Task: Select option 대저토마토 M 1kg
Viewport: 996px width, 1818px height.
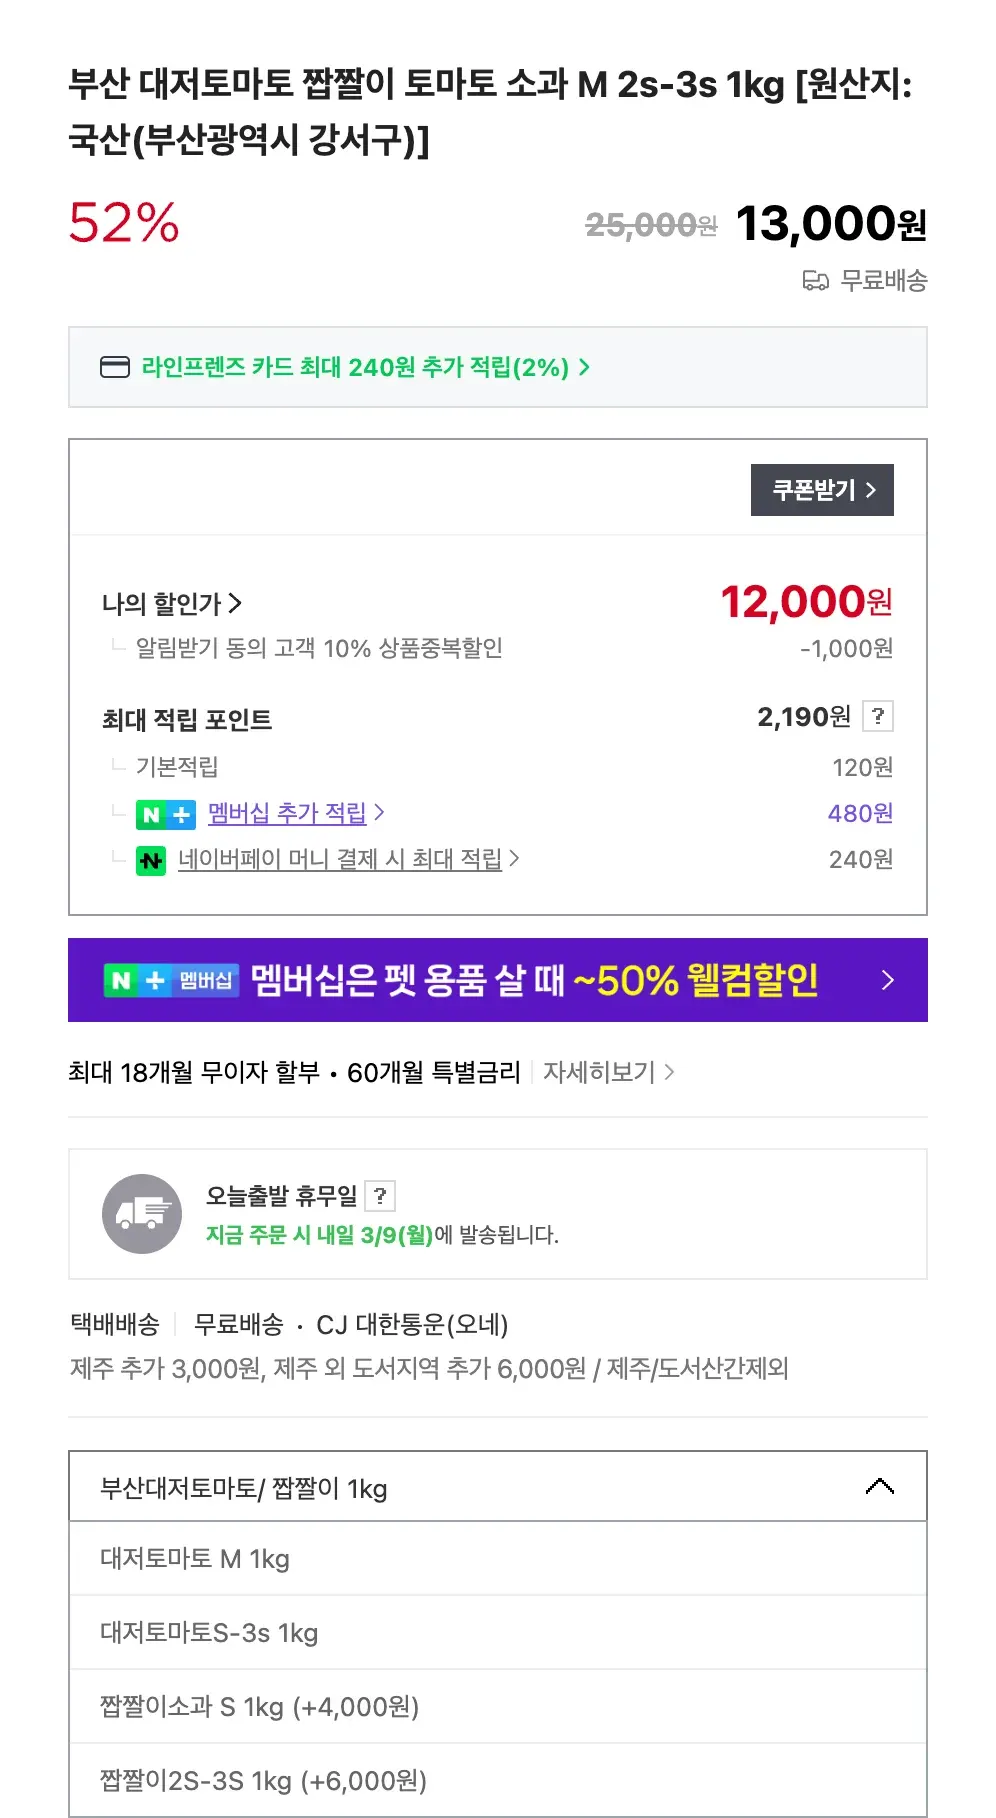Action: coord(195,1559)
